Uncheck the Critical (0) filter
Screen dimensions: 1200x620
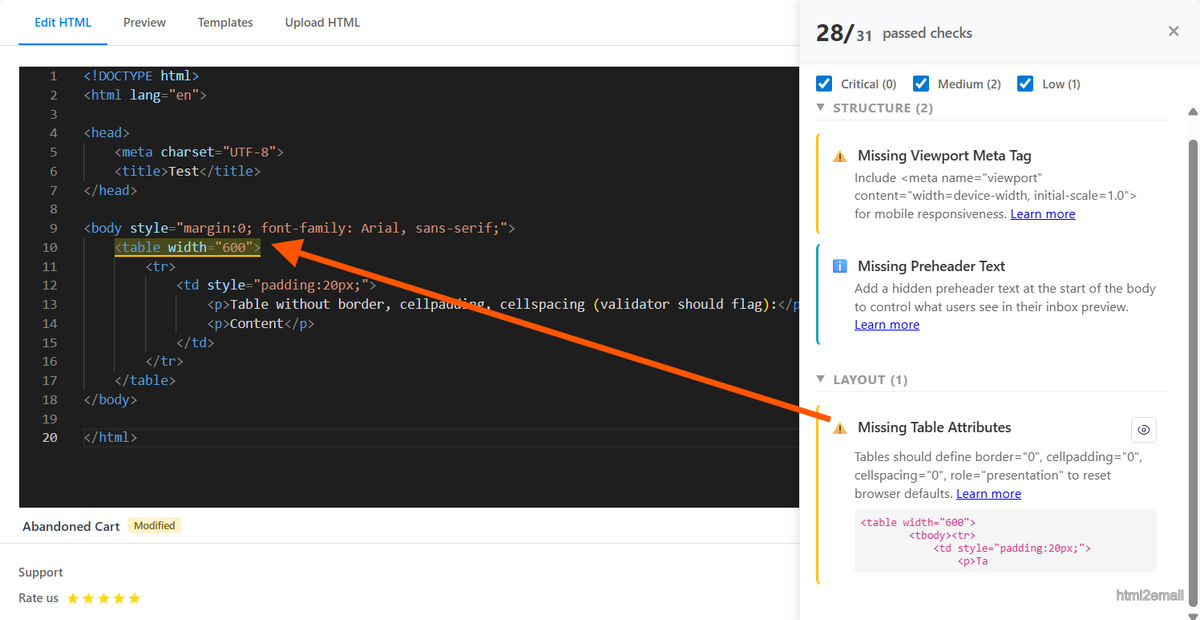(824, 83)
